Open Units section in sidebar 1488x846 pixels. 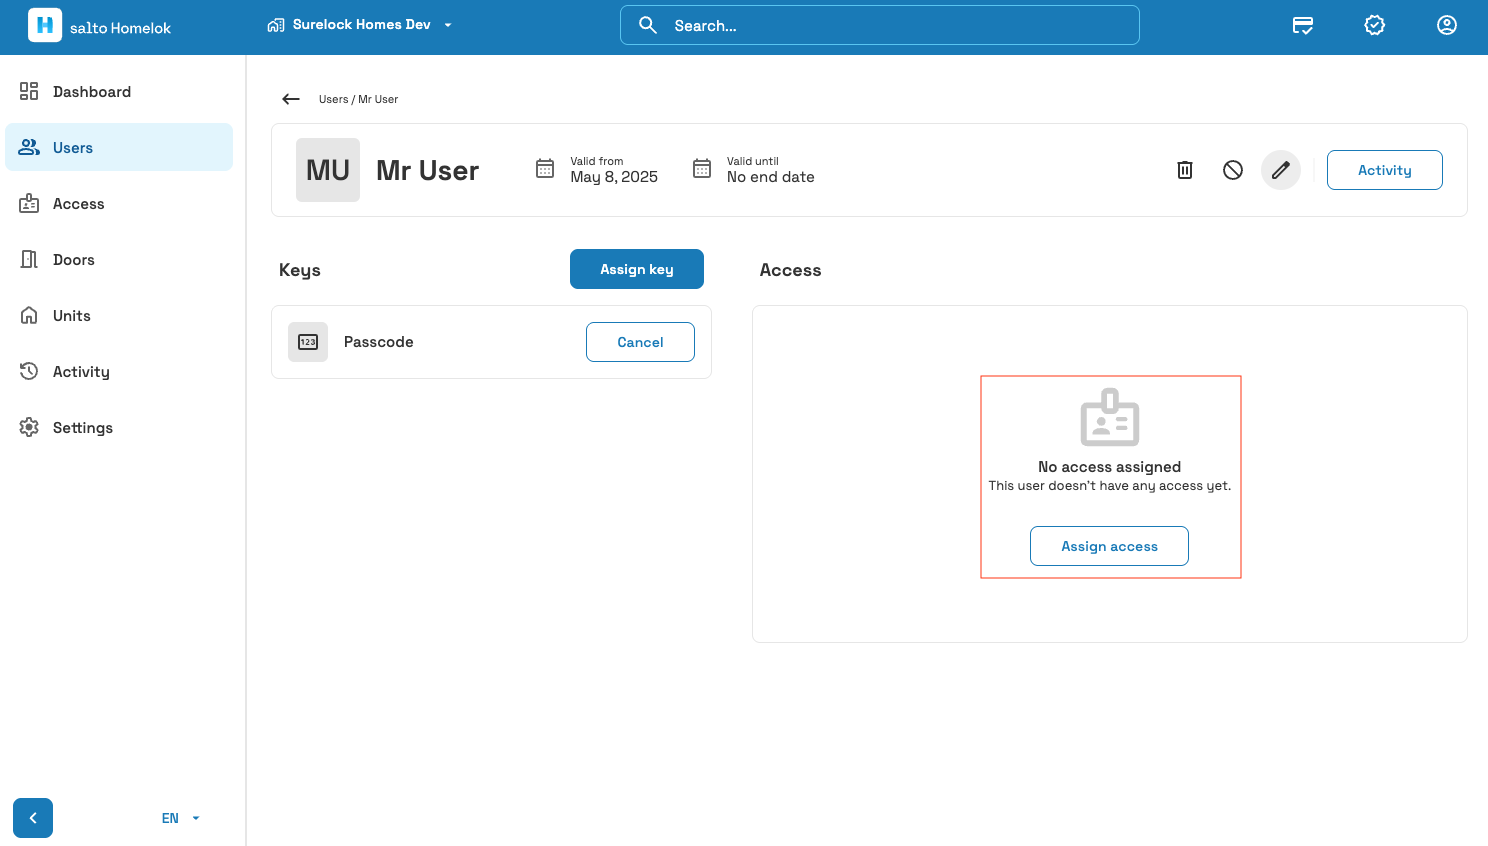coord(119,315)
